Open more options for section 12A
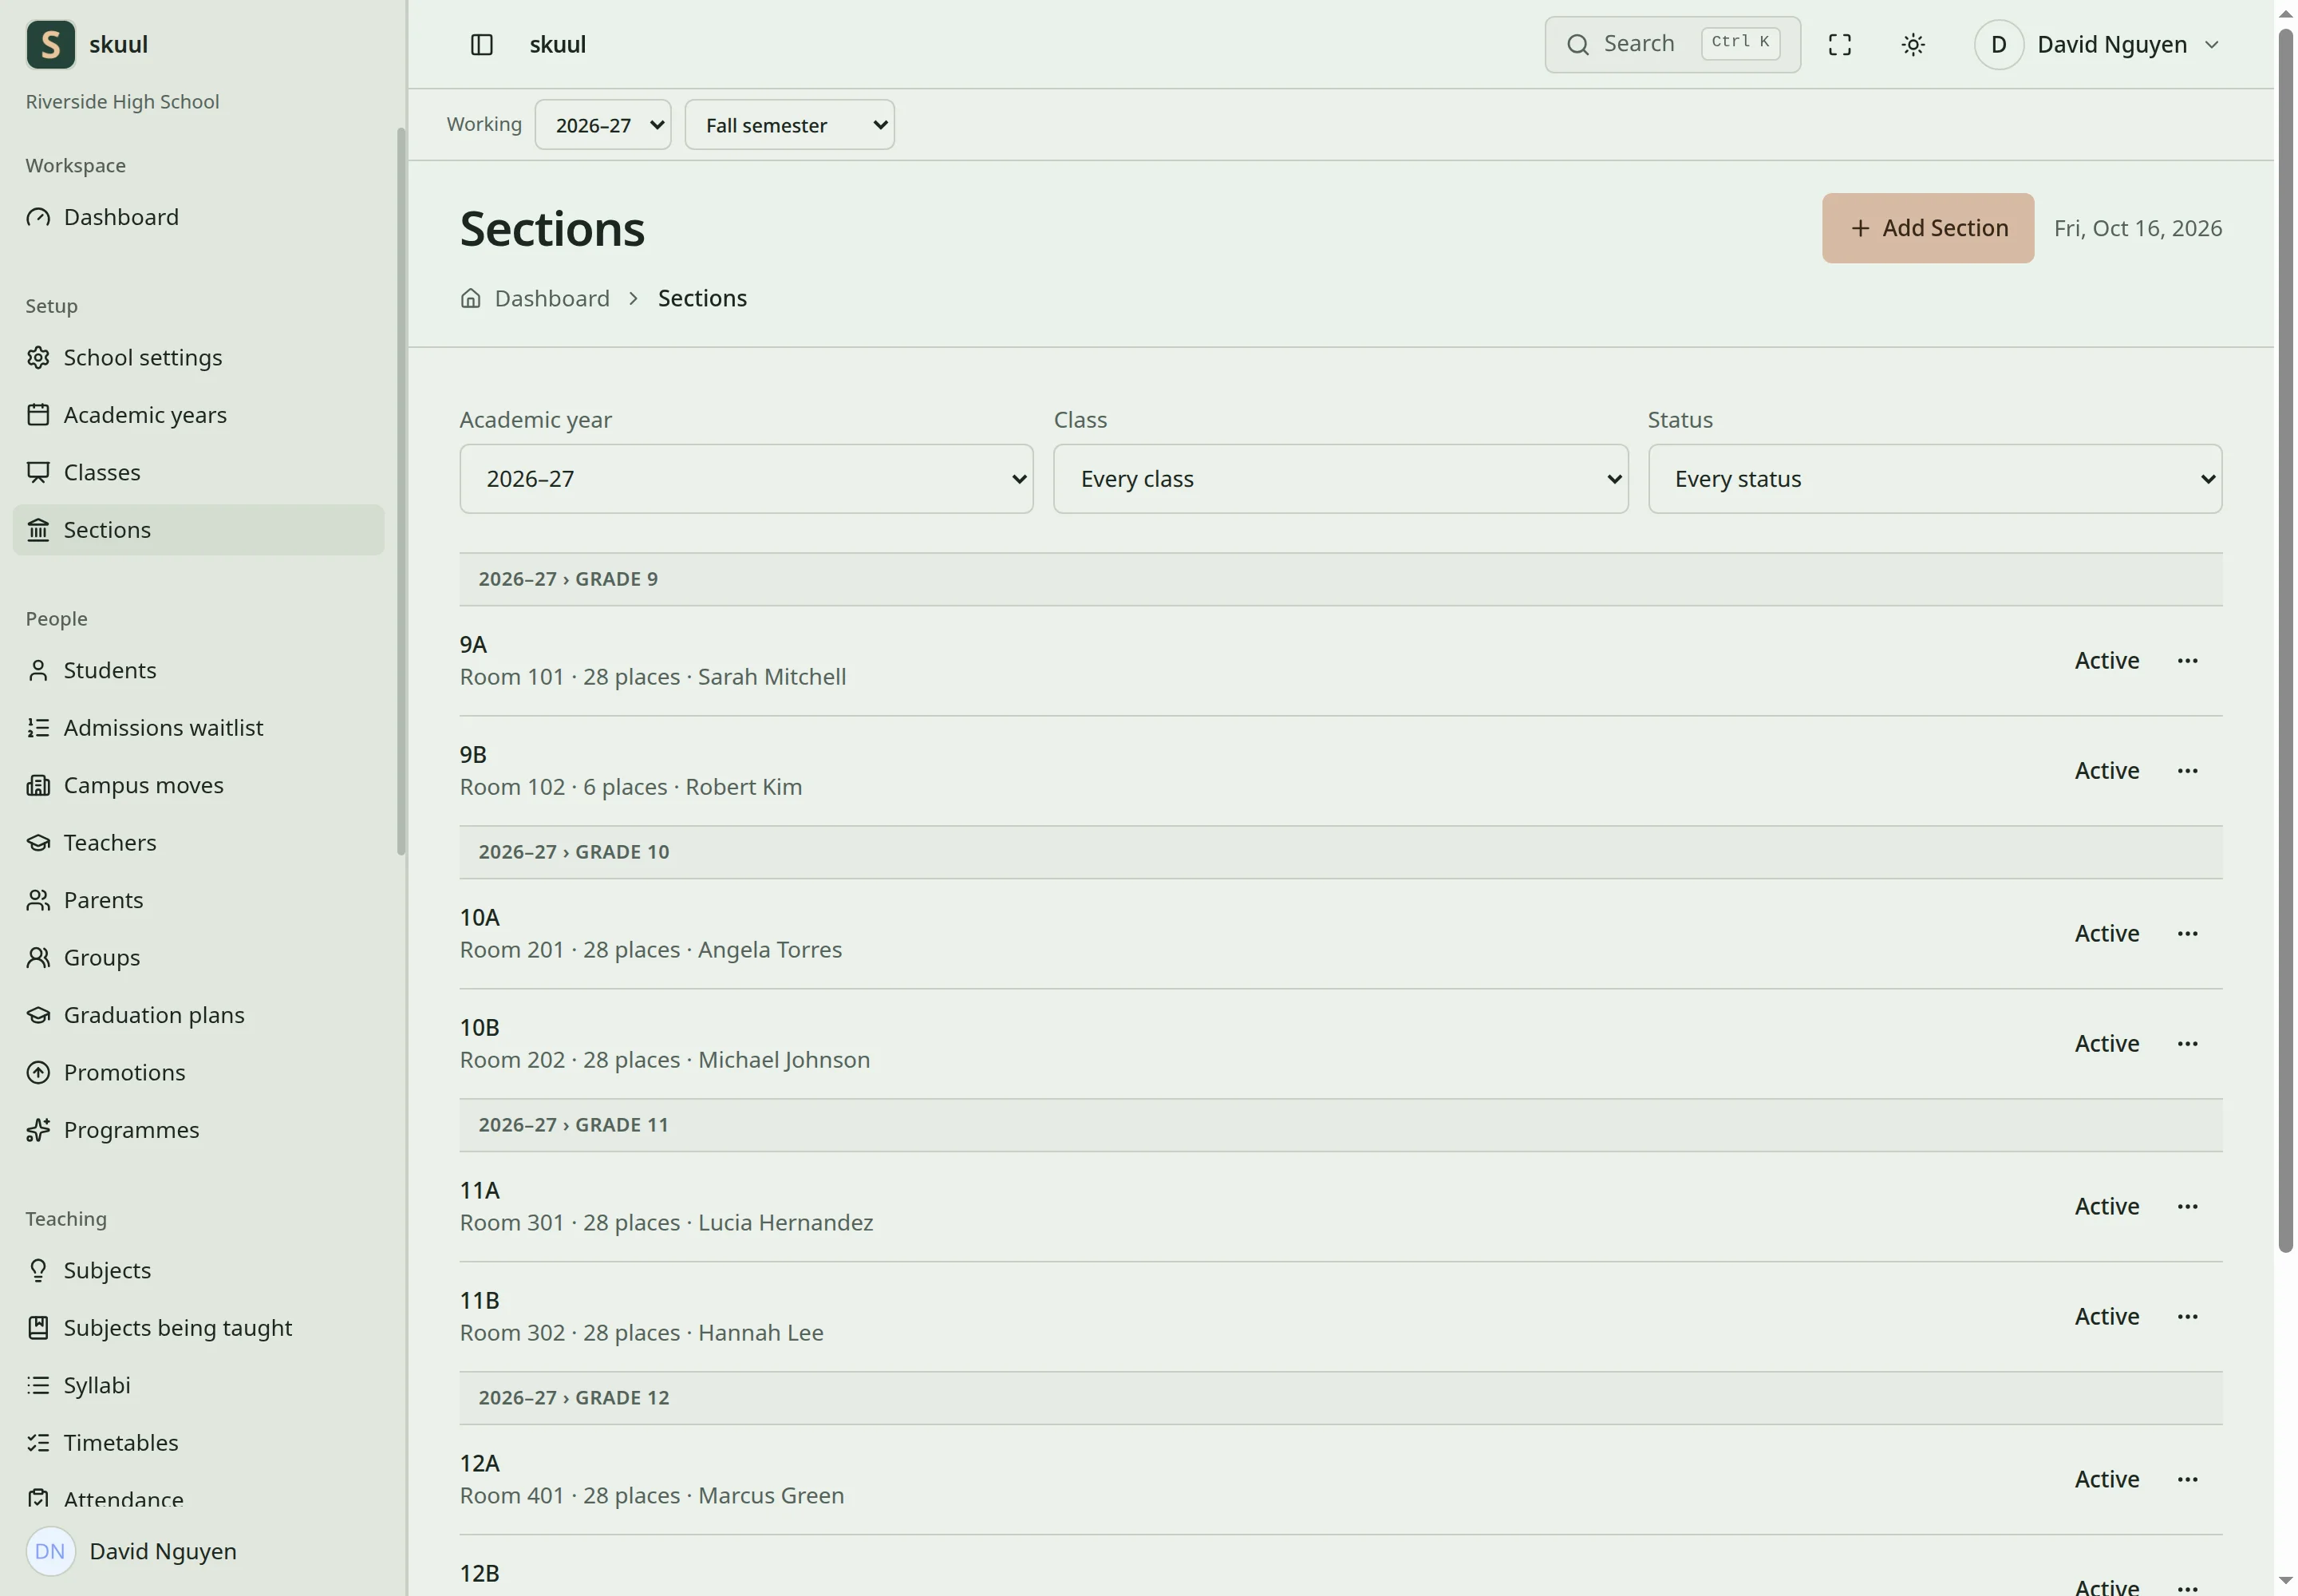This screenshot has width=2298, height=1596. [x=2187, y=1479]
